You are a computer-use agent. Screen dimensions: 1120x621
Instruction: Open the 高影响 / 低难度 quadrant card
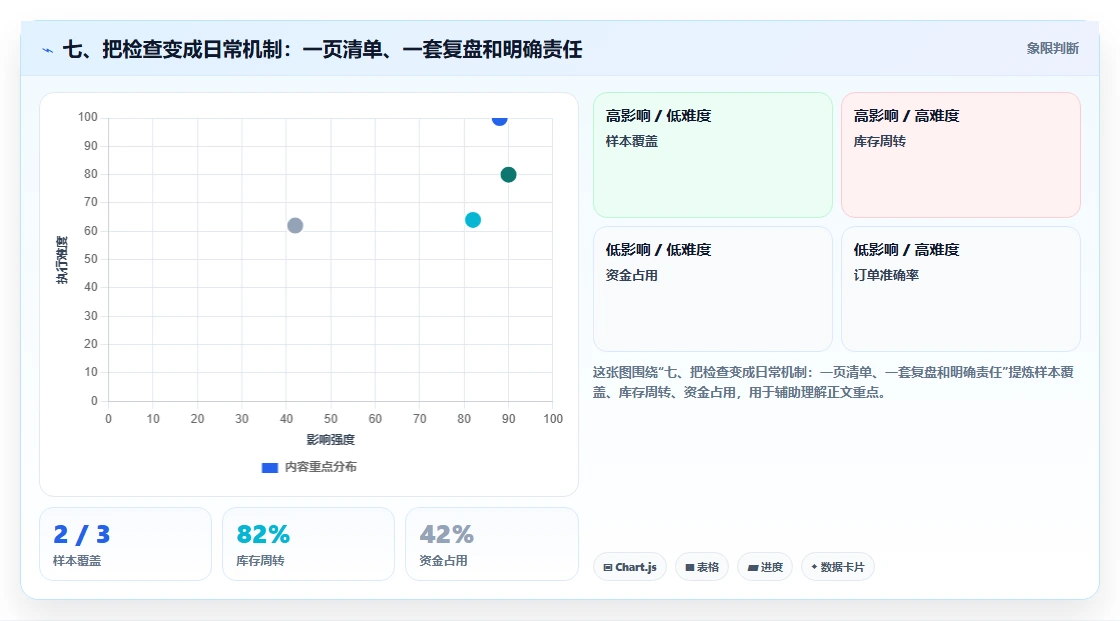click(713, 154)
